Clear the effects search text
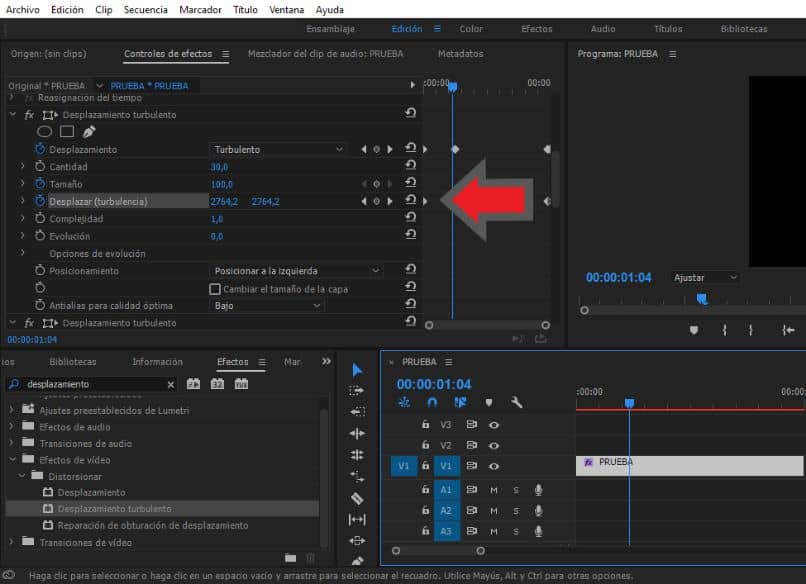 pyautogui.click(x=169, y=384)
